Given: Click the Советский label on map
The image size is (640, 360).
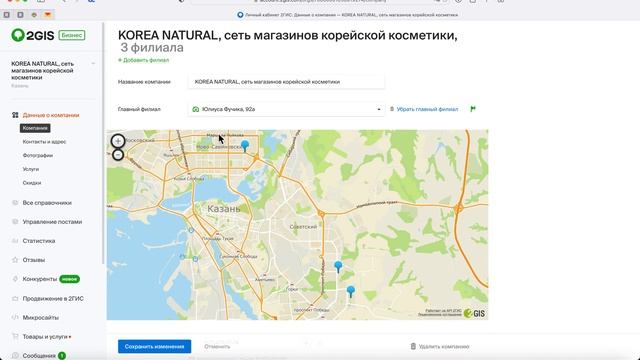Looking at the screenshot, I should click(303, 227).
